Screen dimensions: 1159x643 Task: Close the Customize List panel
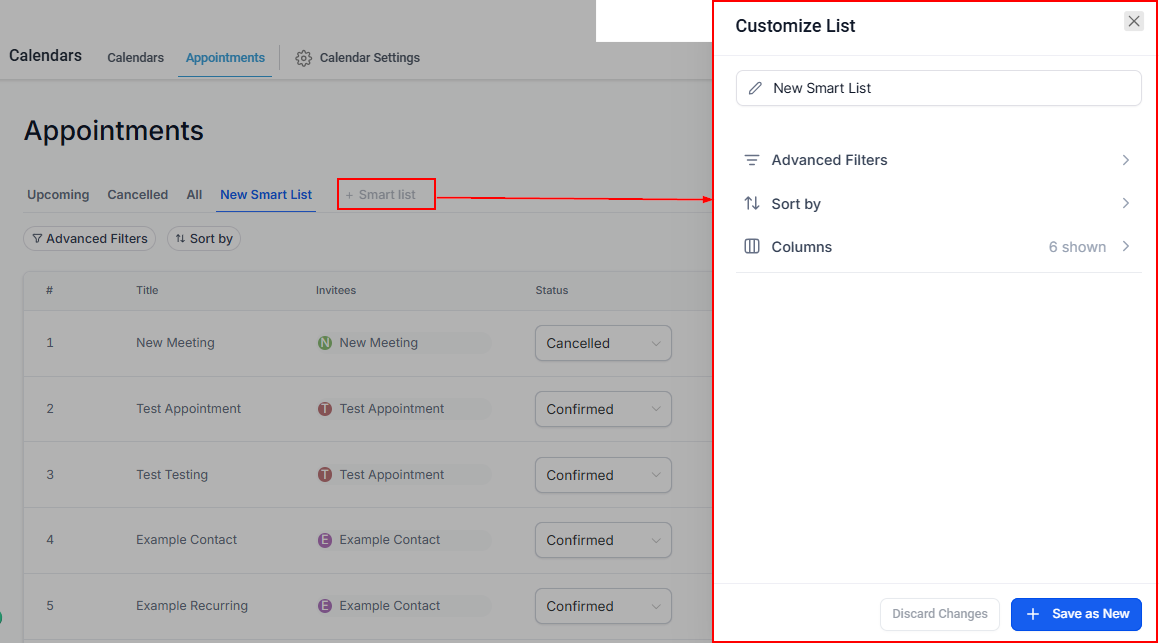1133,22
